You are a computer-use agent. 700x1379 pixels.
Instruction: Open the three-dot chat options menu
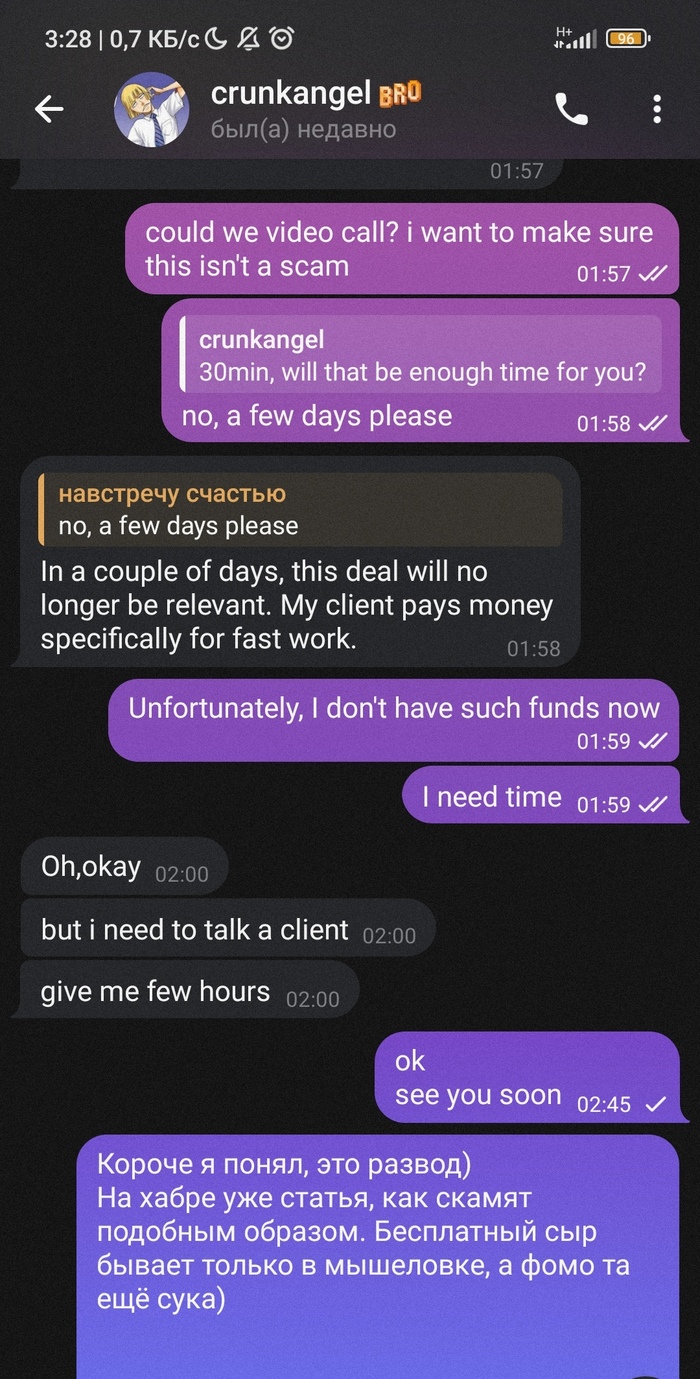pyautogui.click(x=657, y=109)
